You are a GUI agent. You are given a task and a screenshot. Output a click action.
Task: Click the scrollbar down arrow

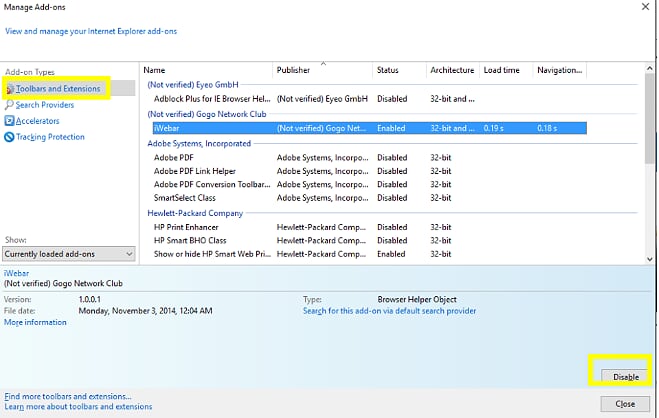(x=649, y=259)
